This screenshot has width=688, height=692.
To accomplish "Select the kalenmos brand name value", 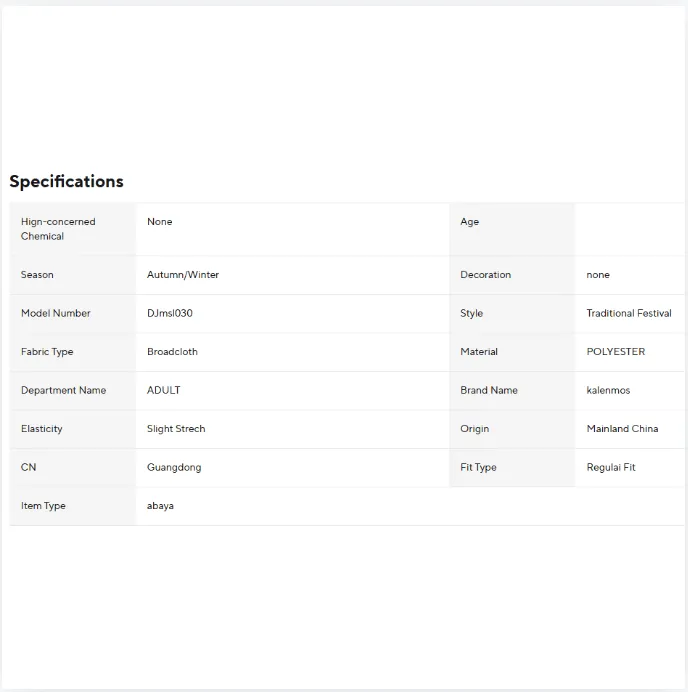I will pos(608,390).
